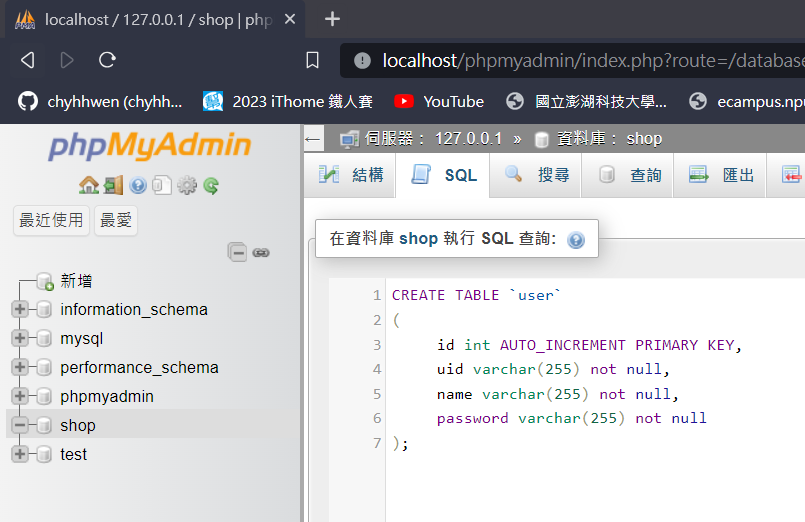
Task: Reload the navigation panel green arrow
Action: point(211,185)
